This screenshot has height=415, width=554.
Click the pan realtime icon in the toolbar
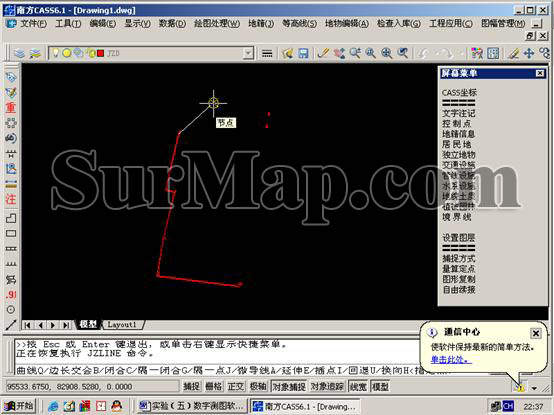339,53
